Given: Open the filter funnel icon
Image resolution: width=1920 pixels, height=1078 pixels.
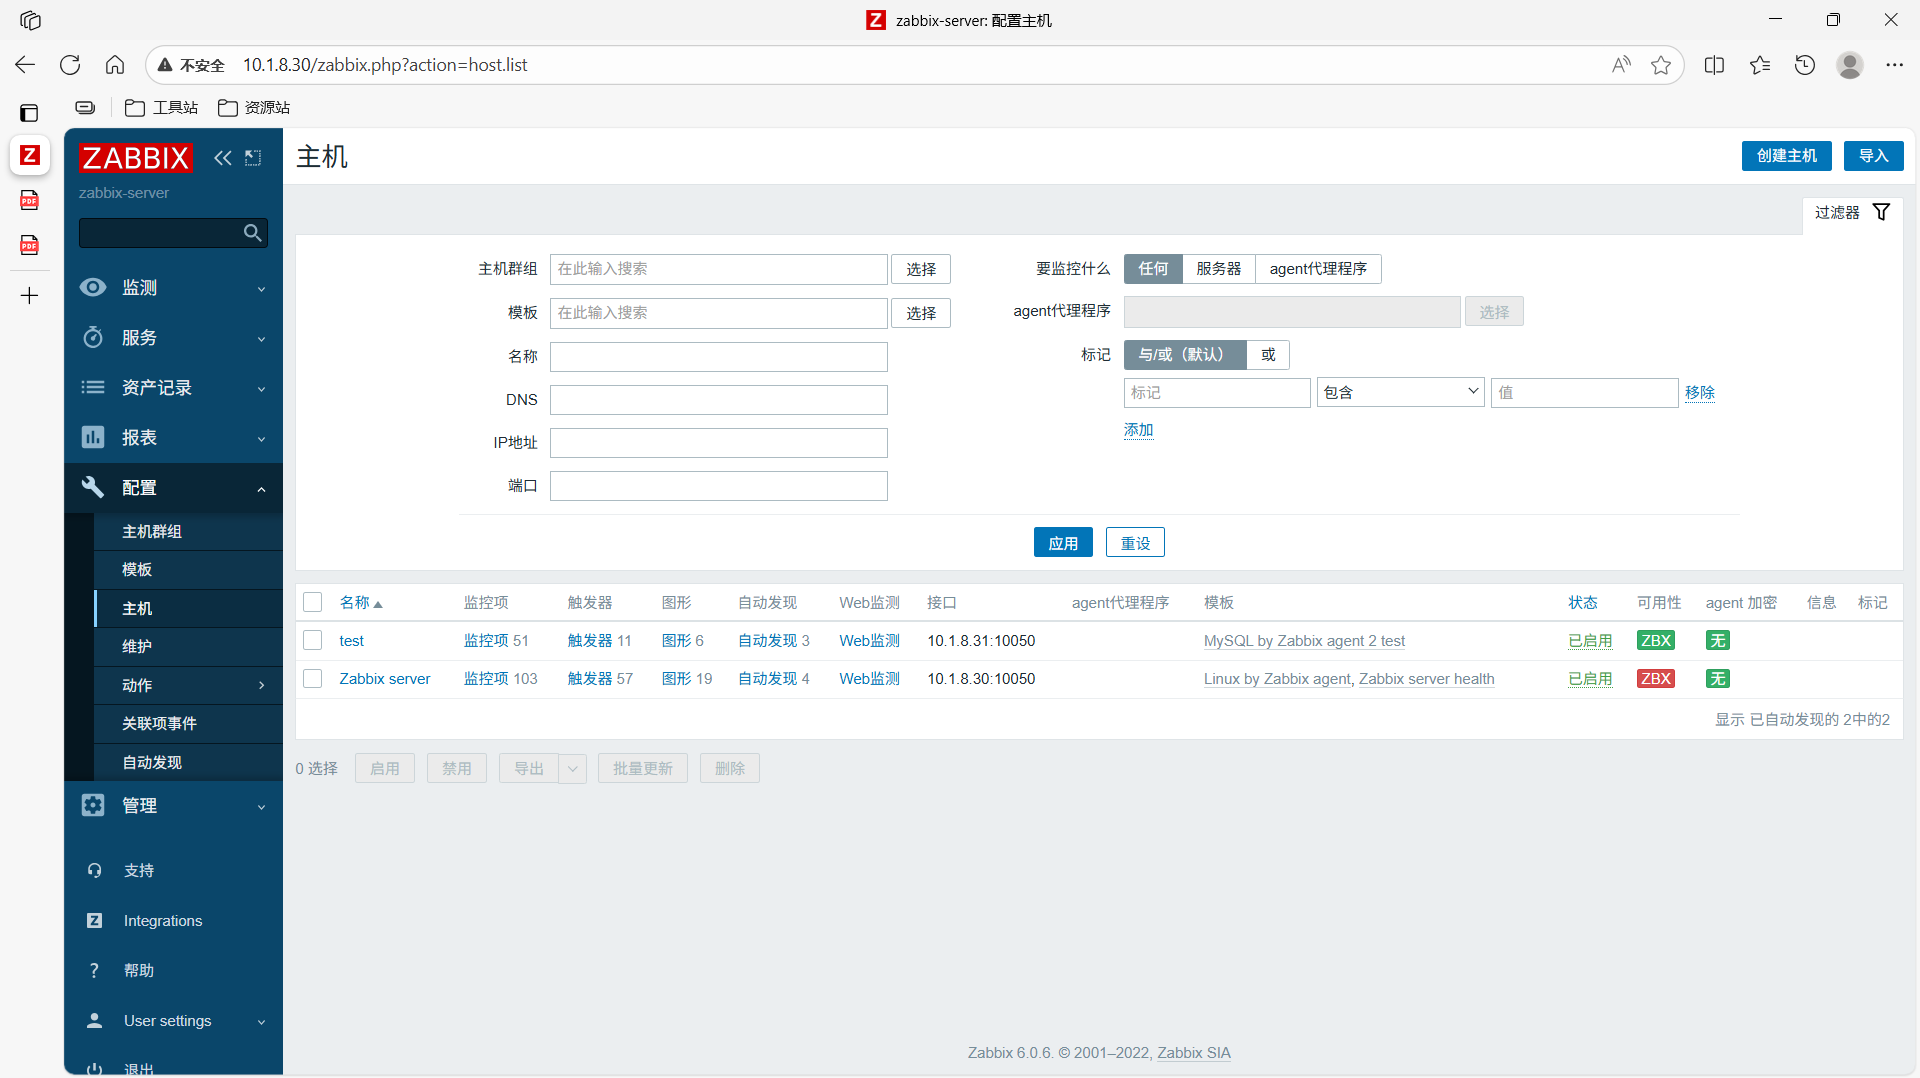Looking at the screenshot, I should point(1881,212).
